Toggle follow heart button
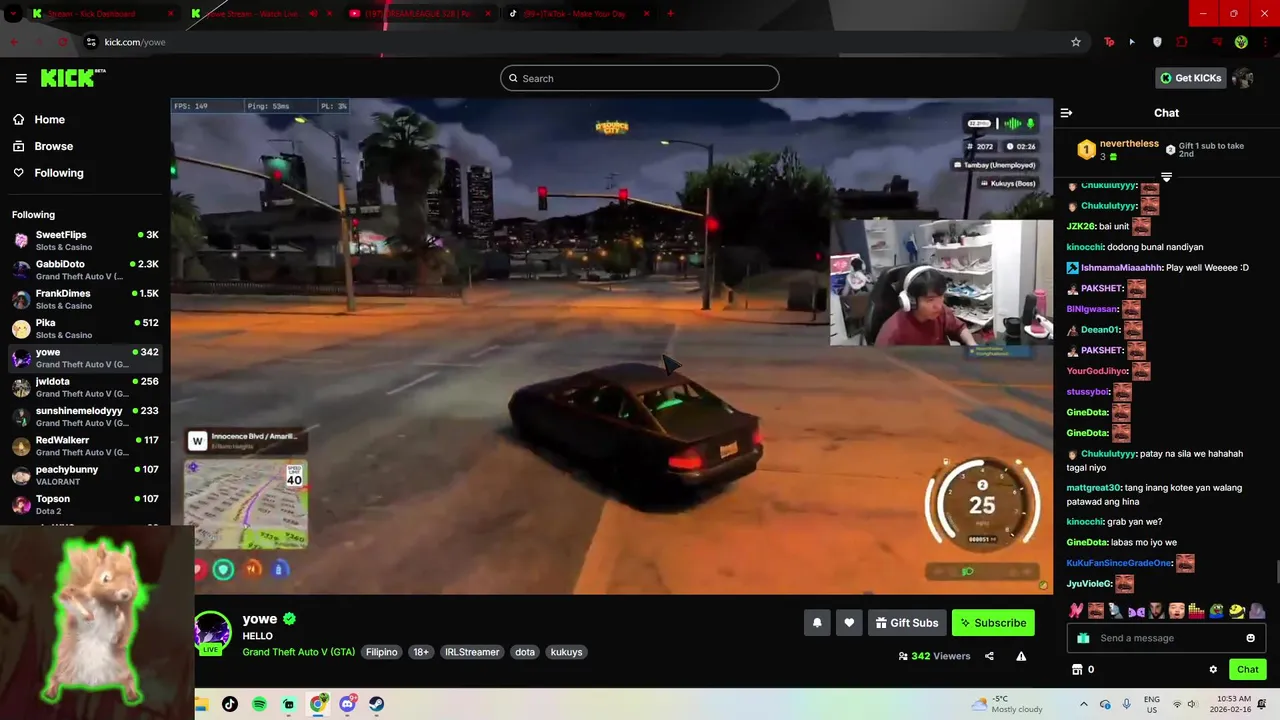1280x720 pixels. point(849,623)
